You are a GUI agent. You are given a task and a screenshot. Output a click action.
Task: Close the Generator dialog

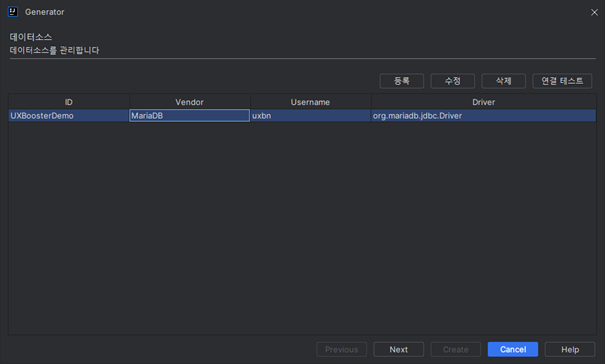click(594, 12)
